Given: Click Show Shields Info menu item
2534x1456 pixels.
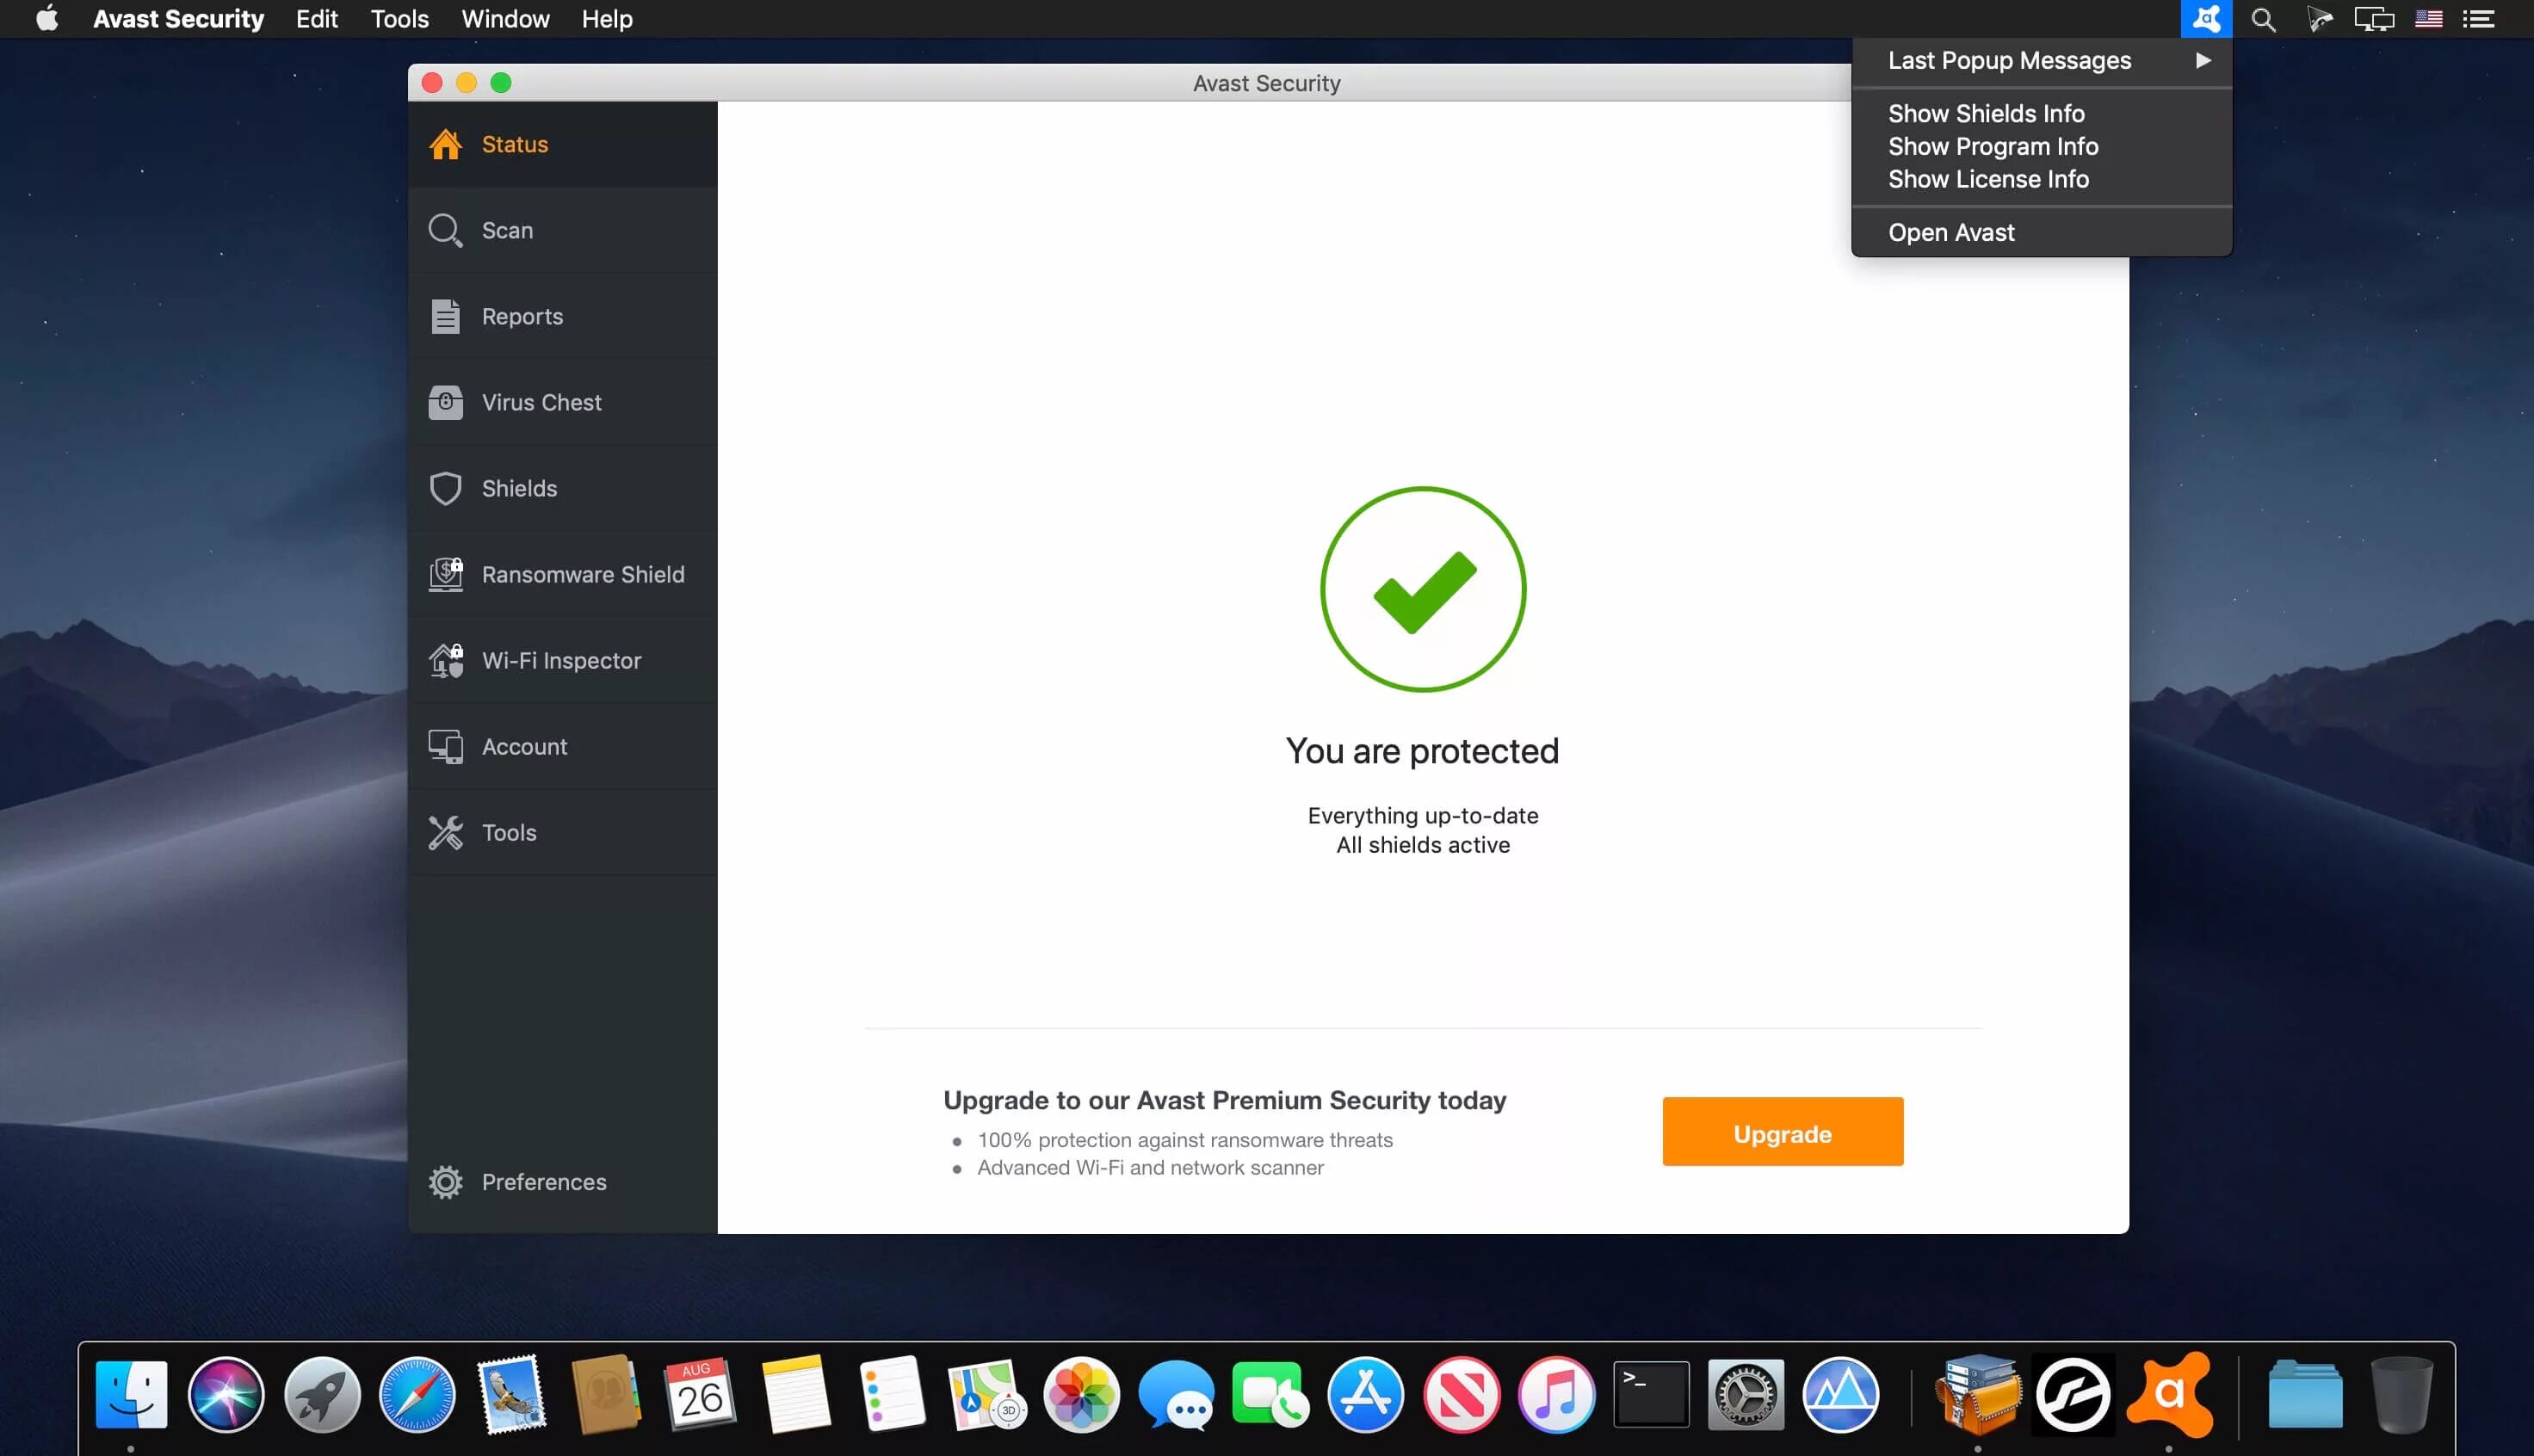Looking at the screenshot, I should (1986, 113).
